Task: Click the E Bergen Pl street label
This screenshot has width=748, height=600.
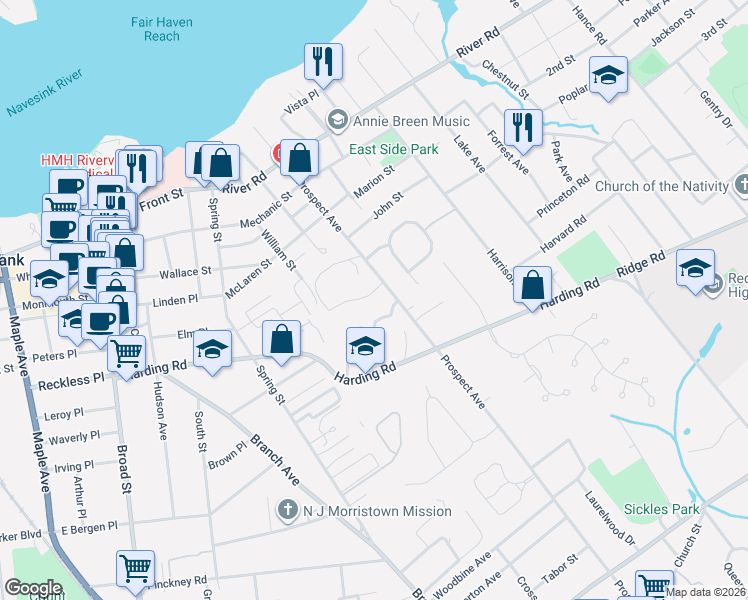Action: click(89, 528)
